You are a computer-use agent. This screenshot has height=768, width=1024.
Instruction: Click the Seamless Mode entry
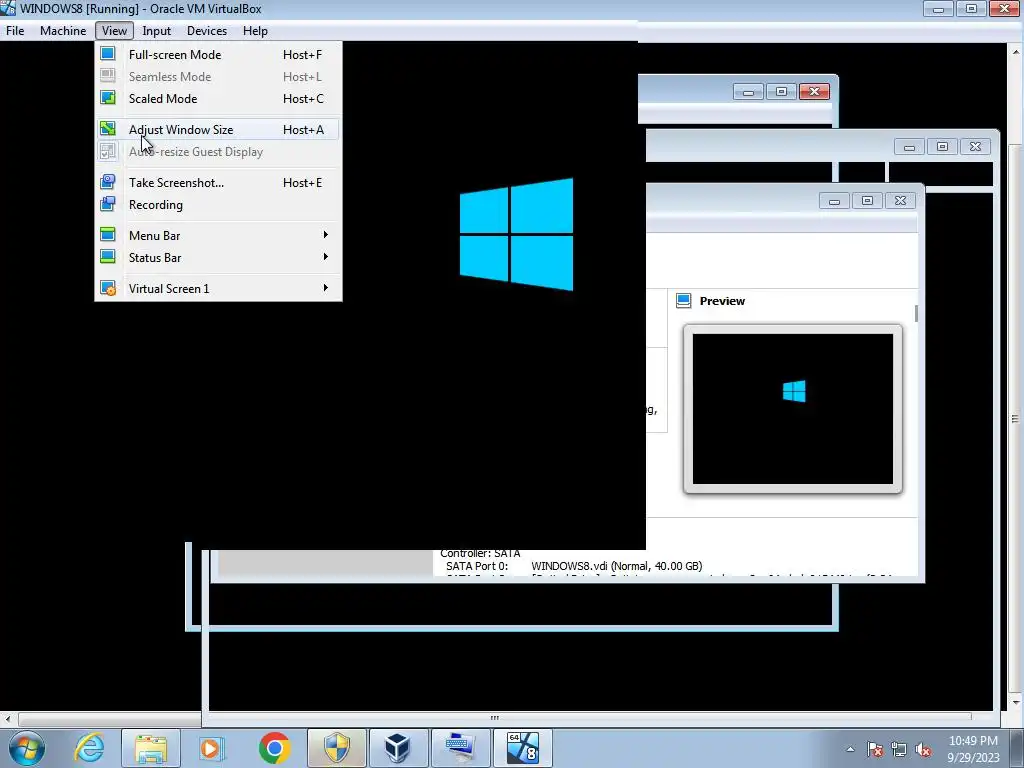(218, 76)
